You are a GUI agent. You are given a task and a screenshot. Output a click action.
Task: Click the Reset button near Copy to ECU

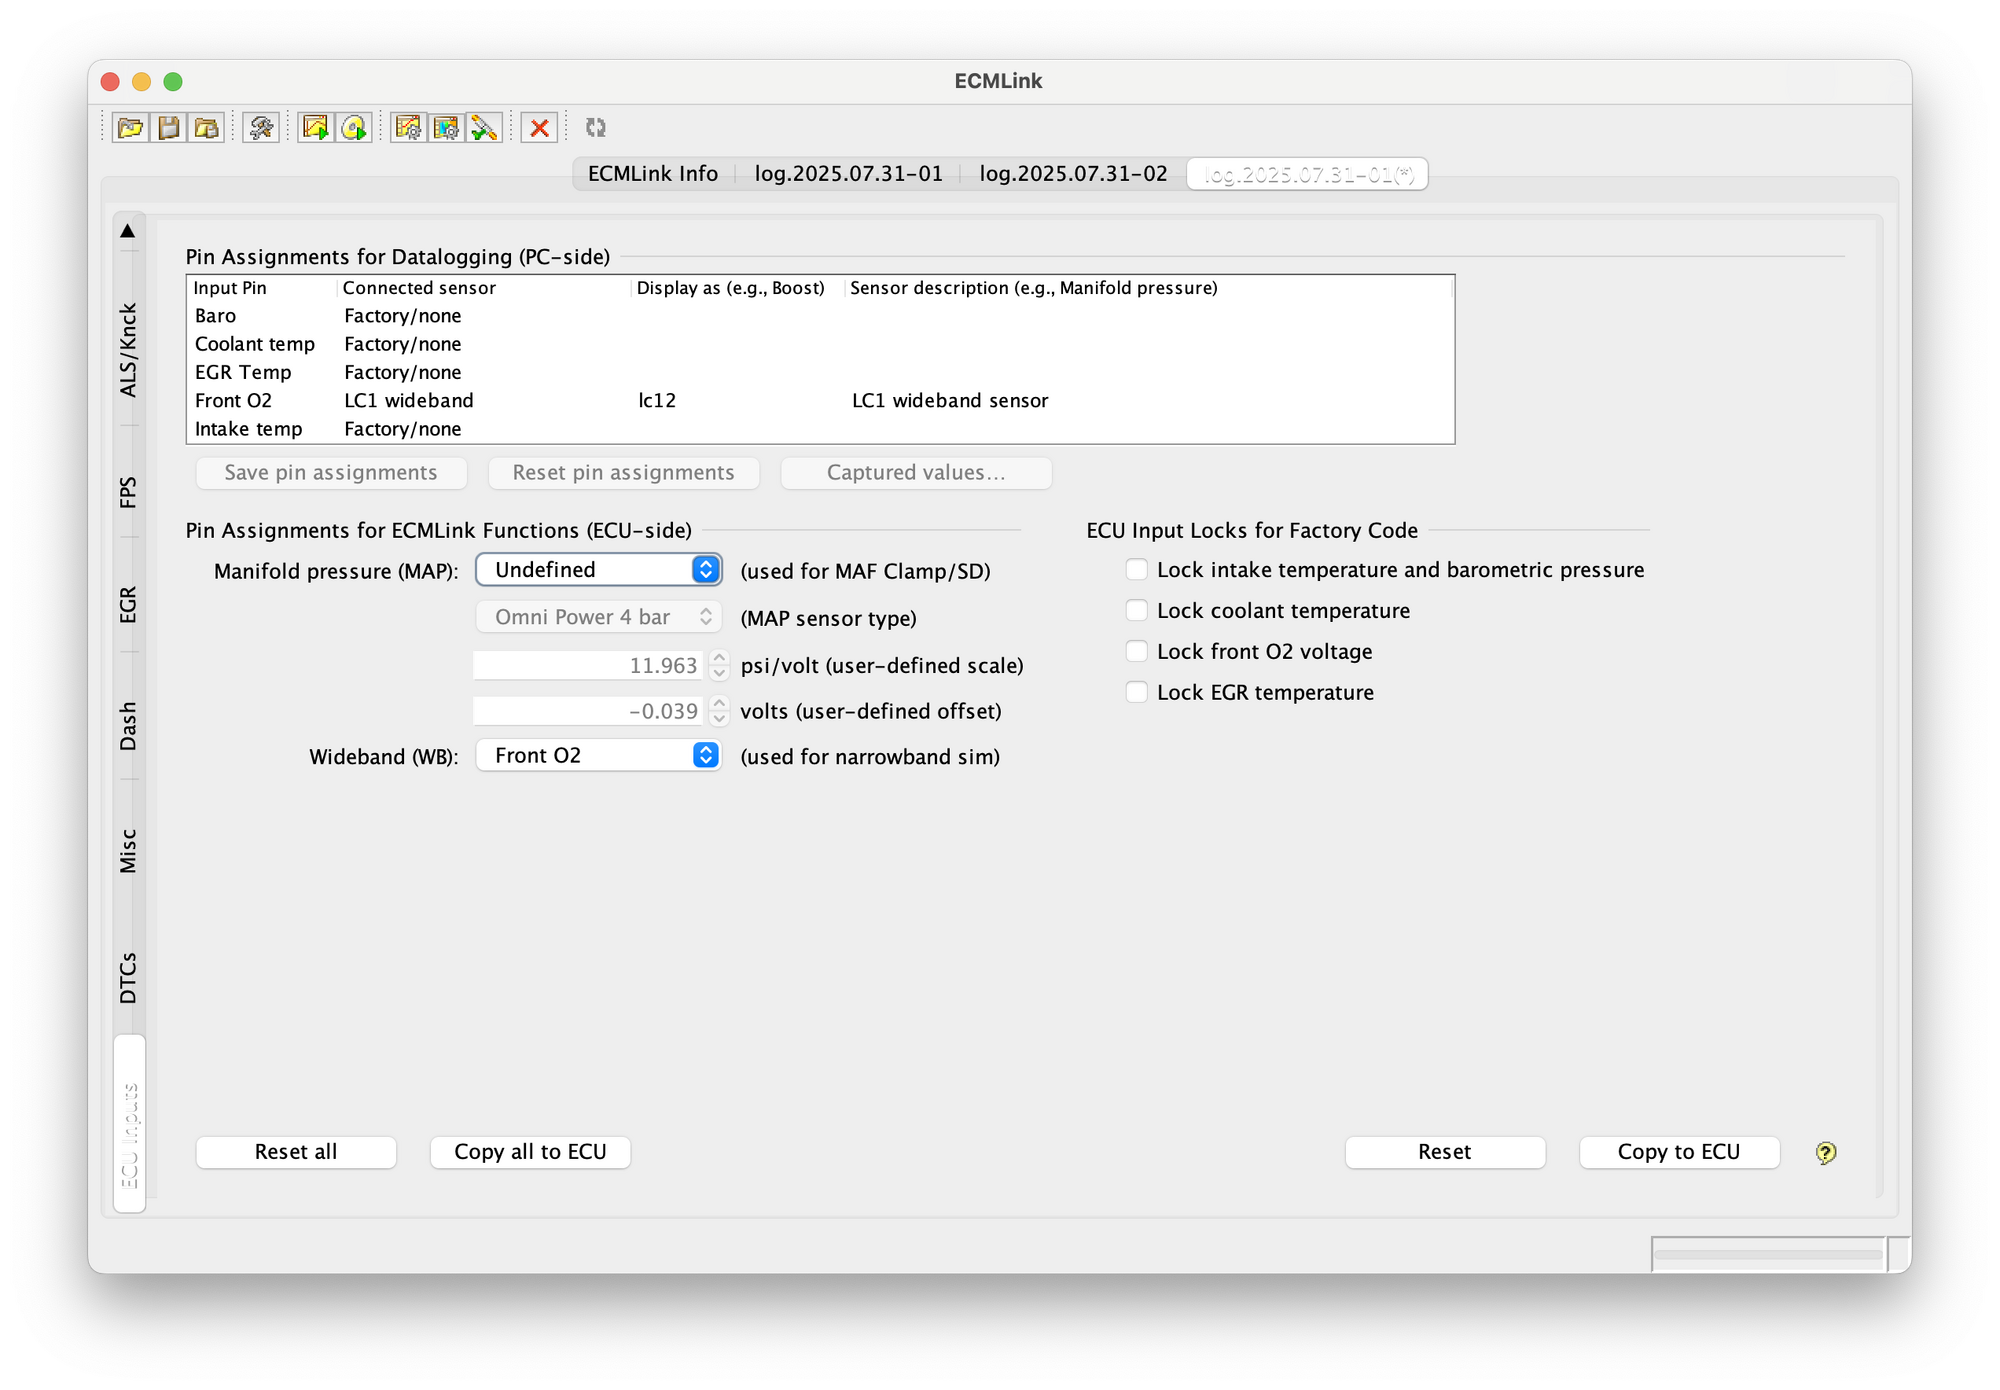[1445, 1152]
